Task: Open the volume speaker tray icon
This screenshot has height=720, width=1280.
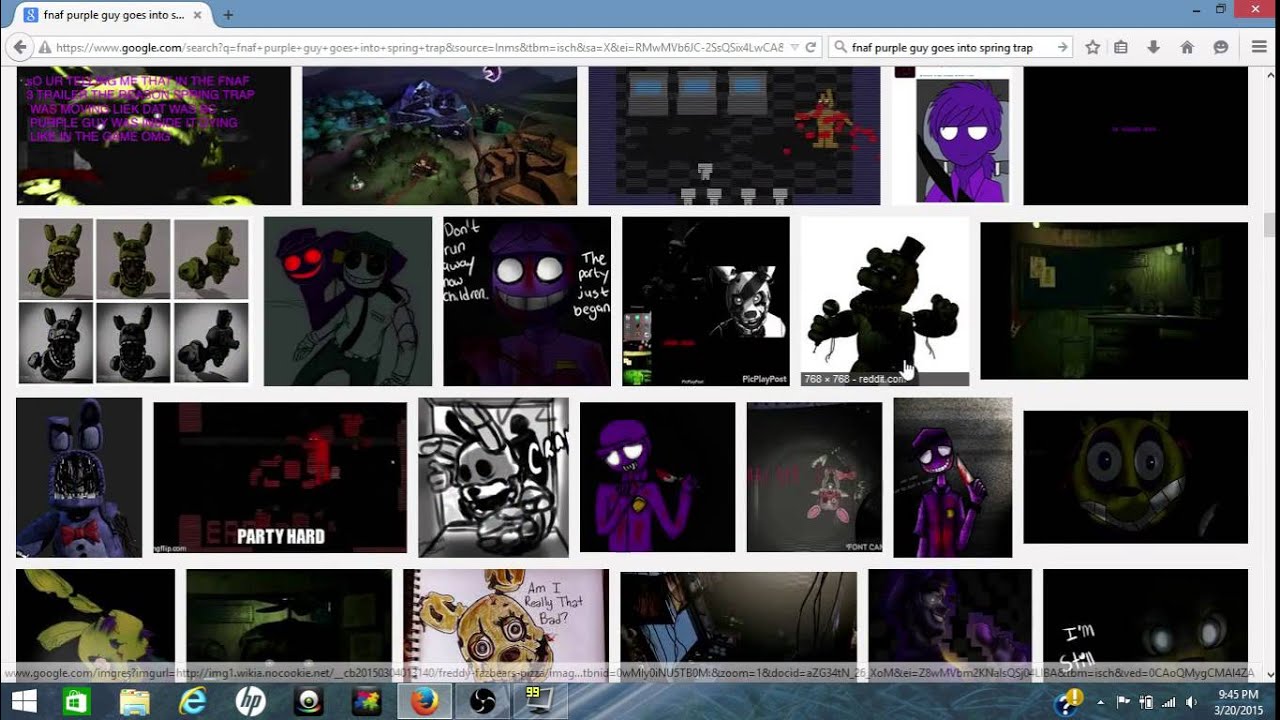Action: [x=1191, y=702]
